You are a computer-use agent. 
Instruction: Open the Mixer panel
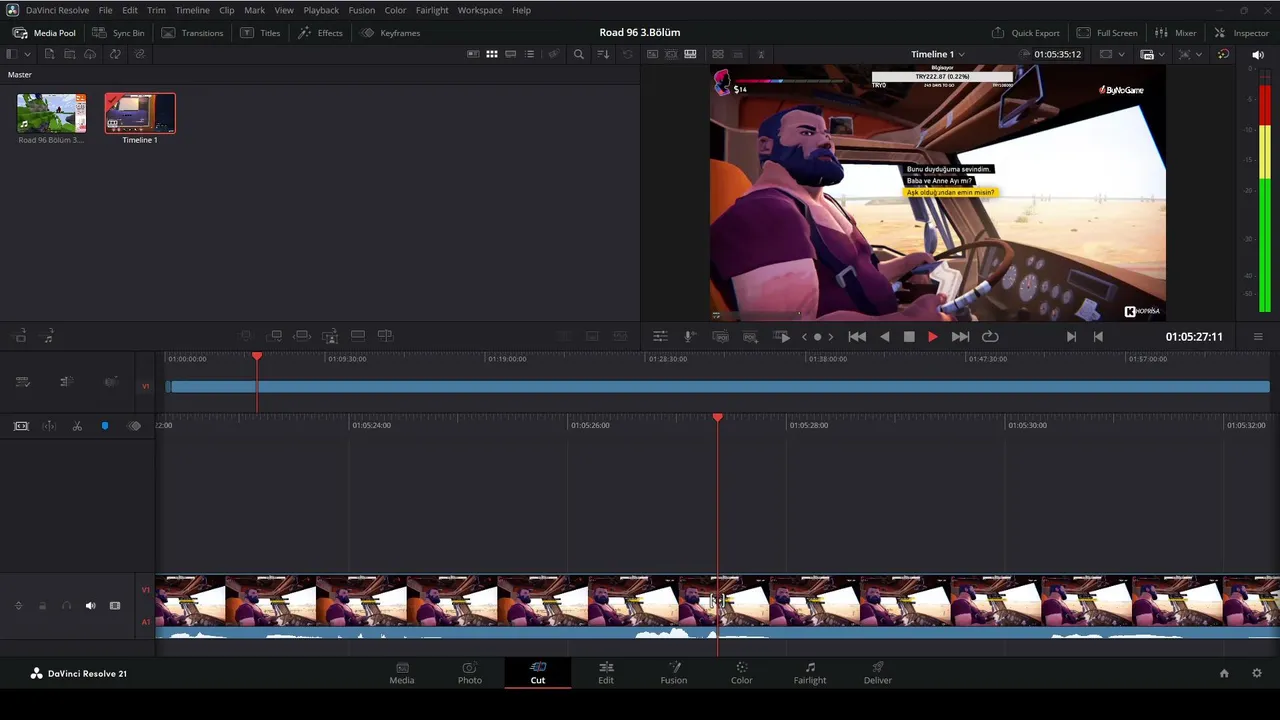pyautogui.click(x=1175, y=33)
